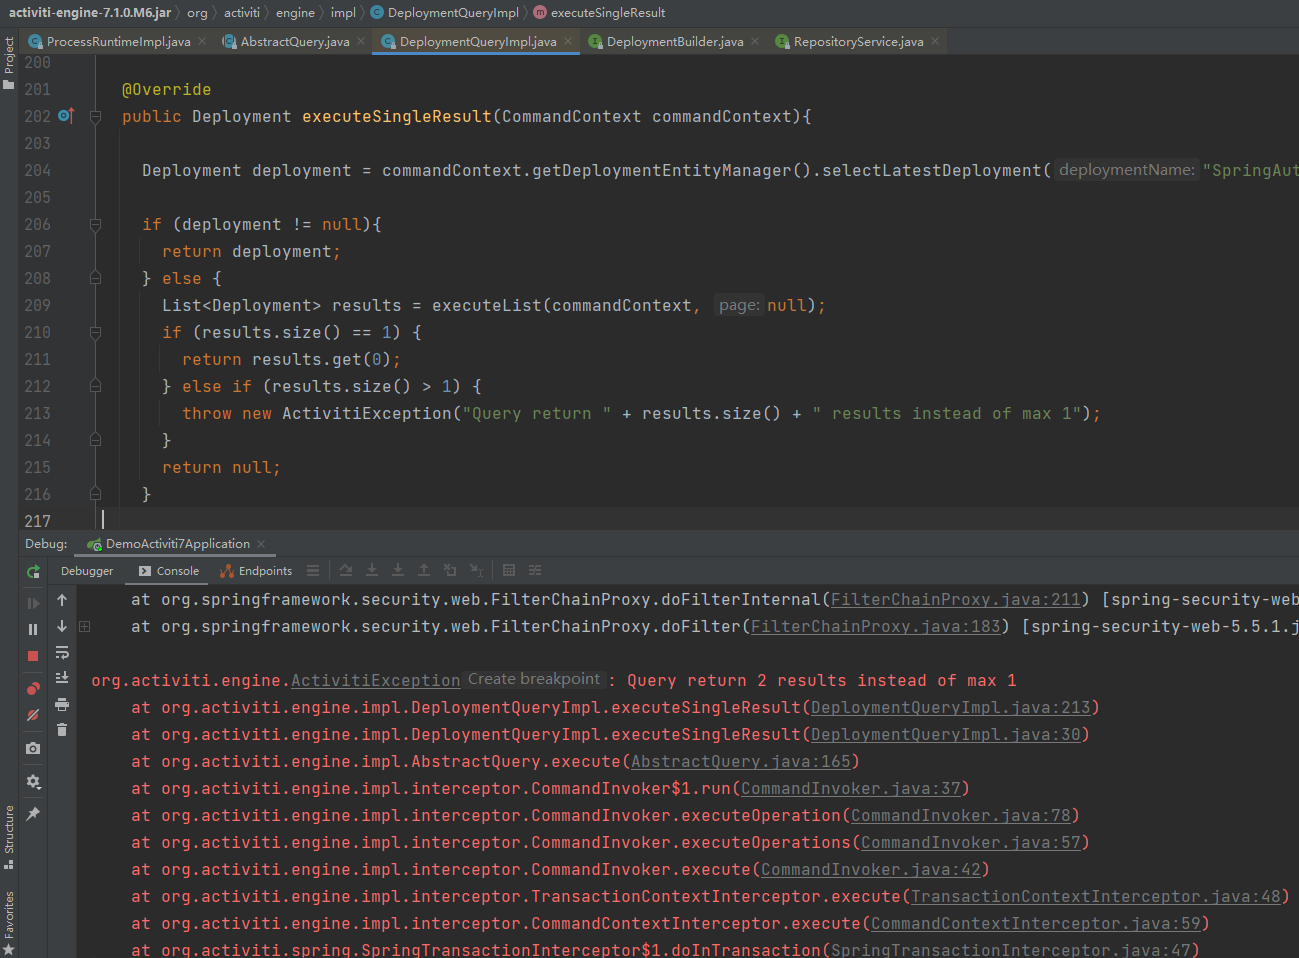
Task: Collapse the fold marker at line 210
Action: coord(96,333)
